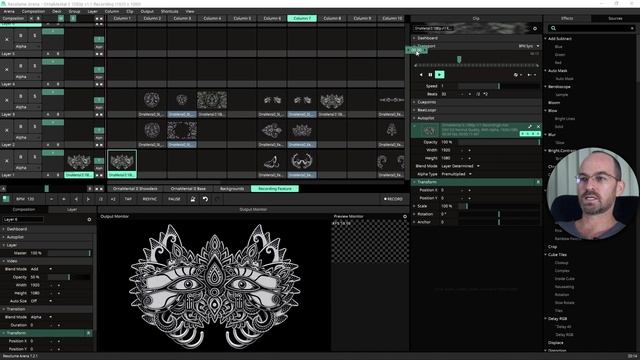Open the Alpha Type Premultiplied dropdown
Viewport: 640px width, 360px height.
[456, 174]
